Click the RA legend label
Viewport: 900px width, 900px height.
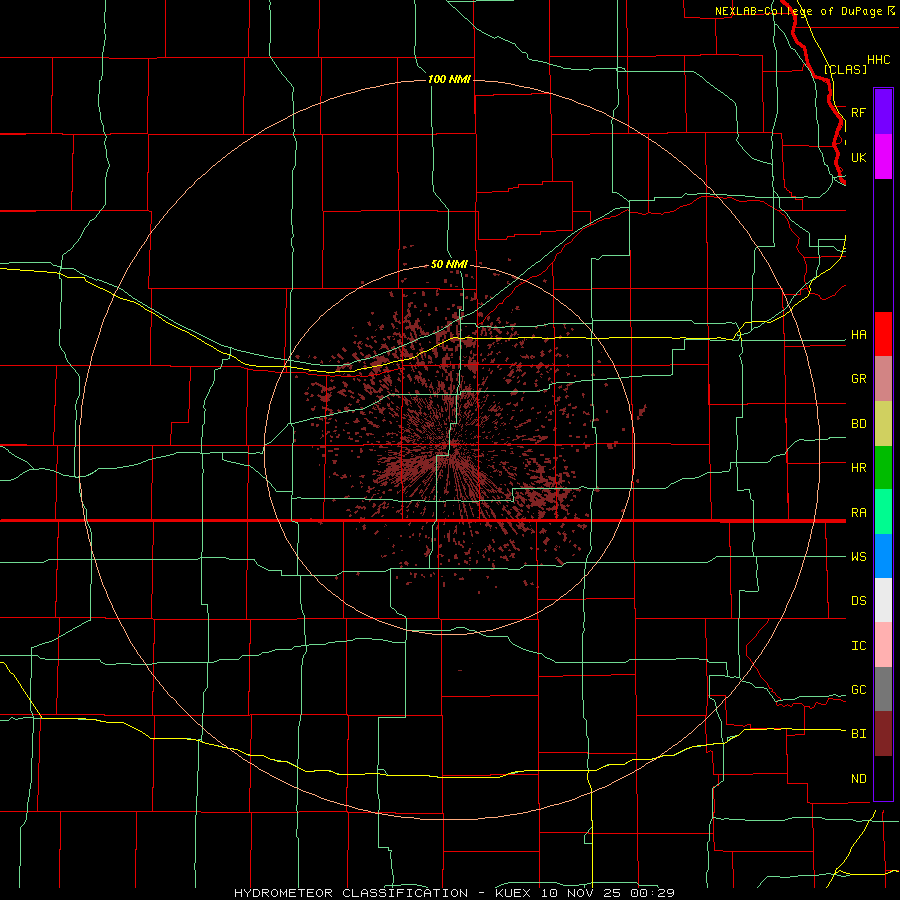point(858,513)
